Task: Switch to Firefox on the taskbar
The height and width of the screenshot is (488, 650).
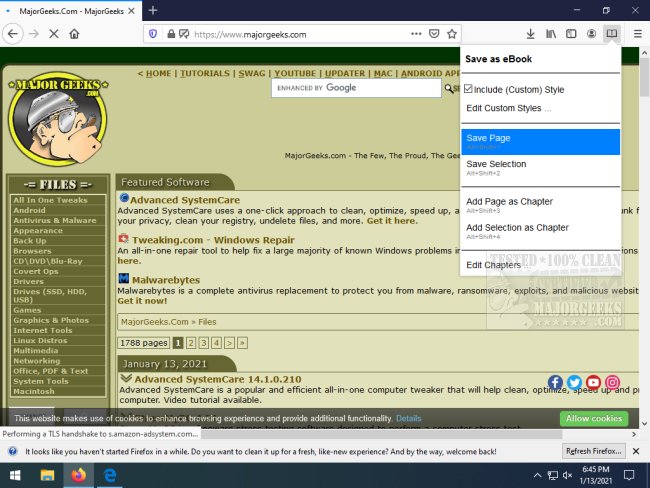Action: pyautogui.click(x=78, y=475)
